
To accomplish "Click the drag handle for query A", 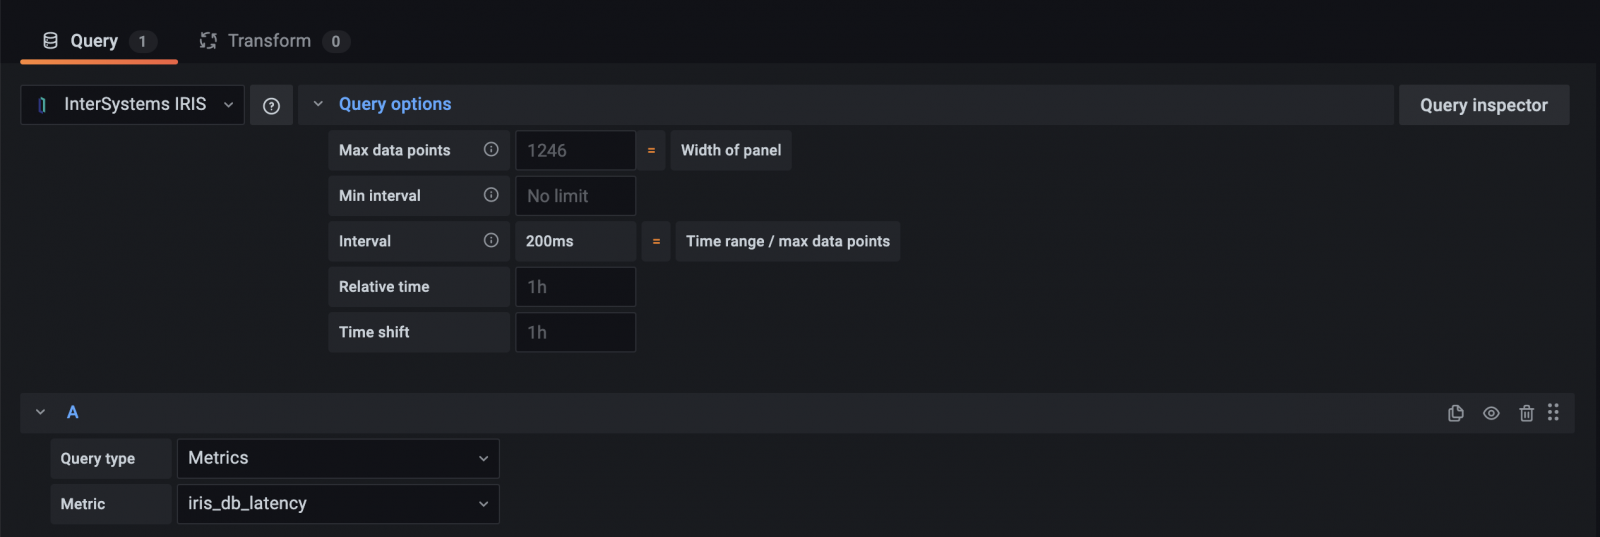I will pyautogui.click(x=1553, y=412).
